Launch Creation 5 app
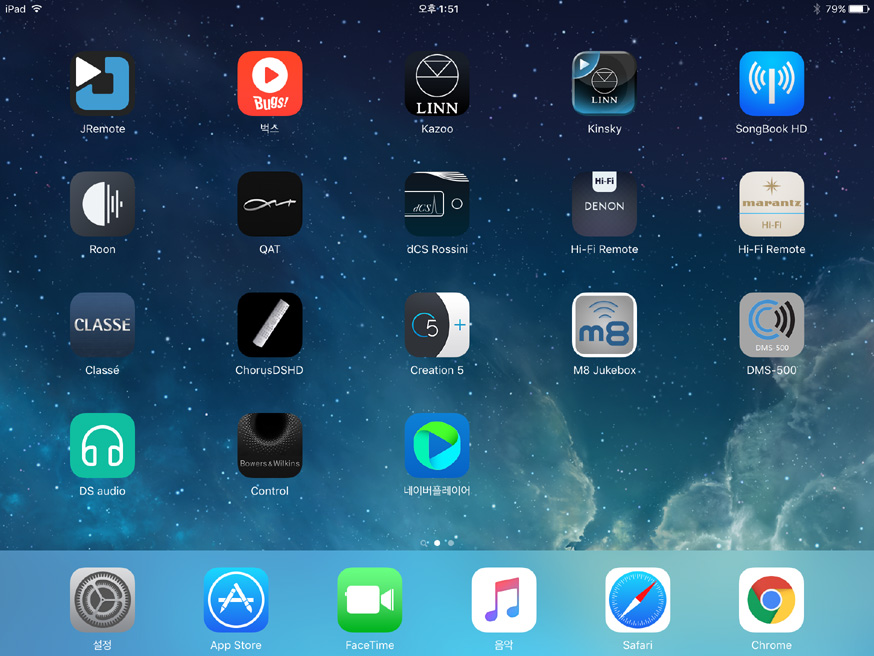874x656 pixels. point(437,324)
